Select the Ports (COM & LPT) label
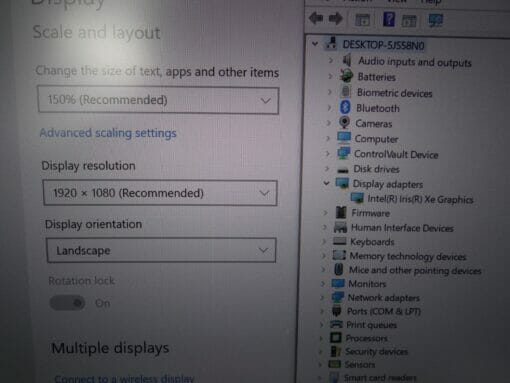The width and height of the screenshot is (510, 383). (384, 311)
